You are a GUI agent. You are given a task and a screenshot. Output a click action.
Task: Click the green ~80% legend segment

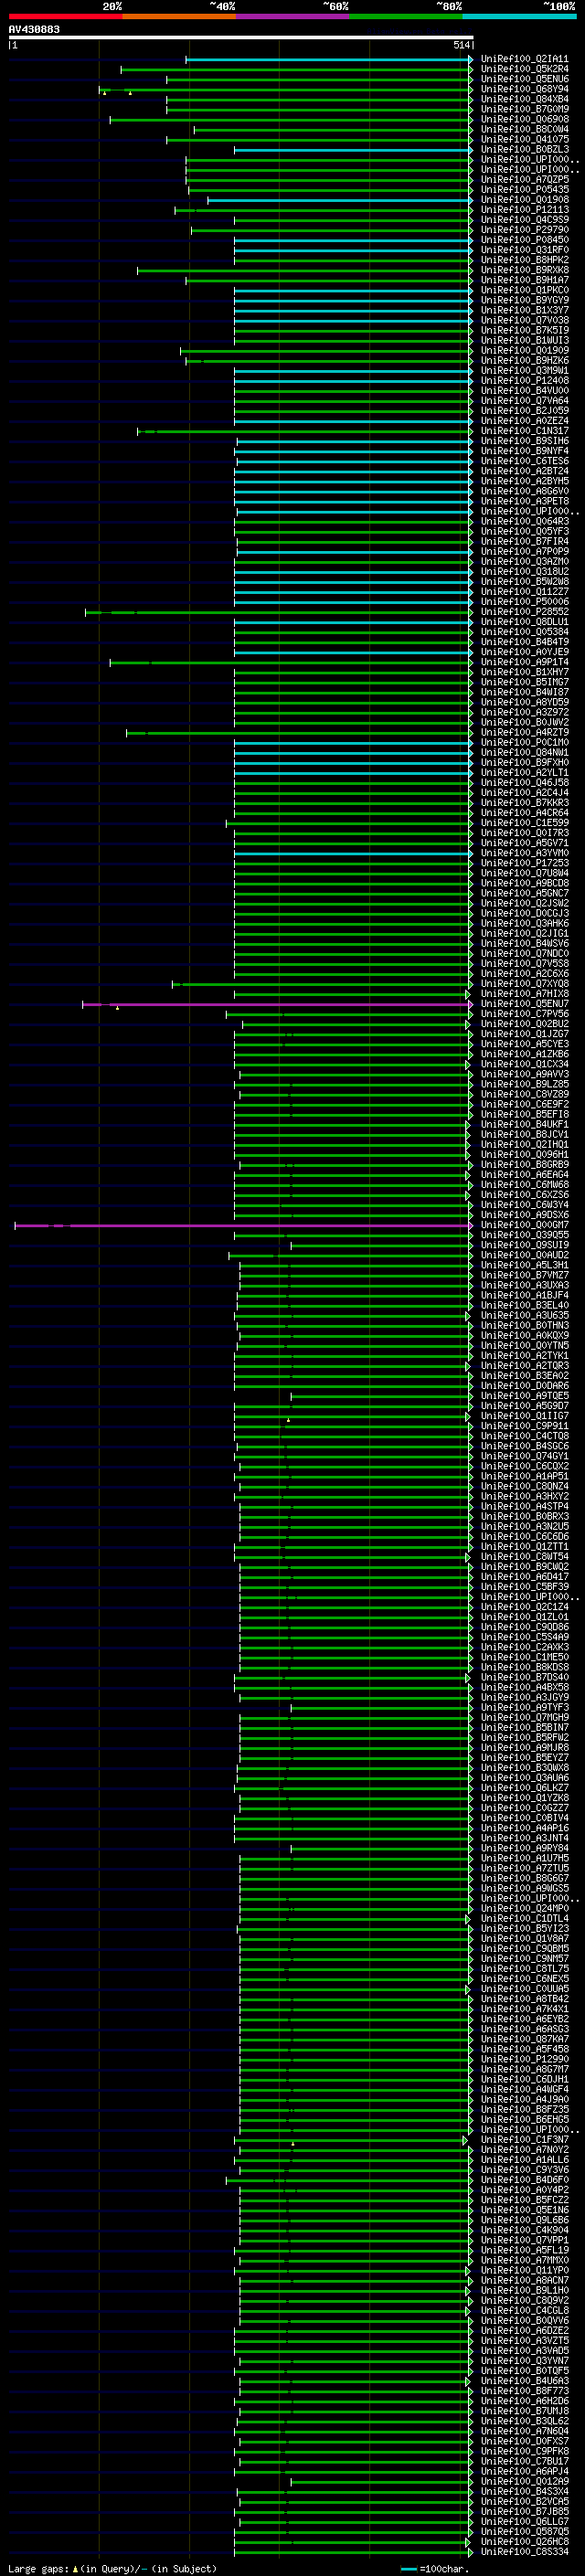point(406,16)
